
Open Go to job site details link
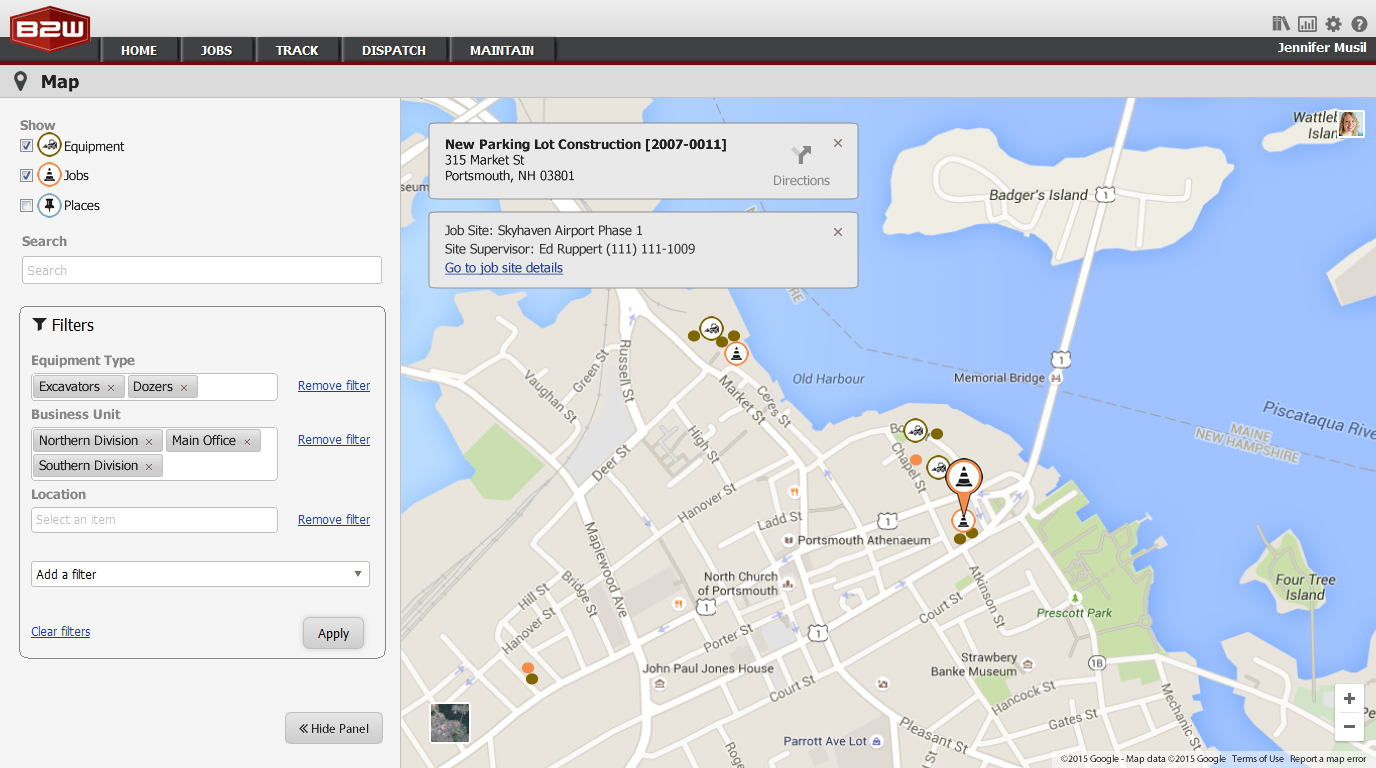(504, 268)
